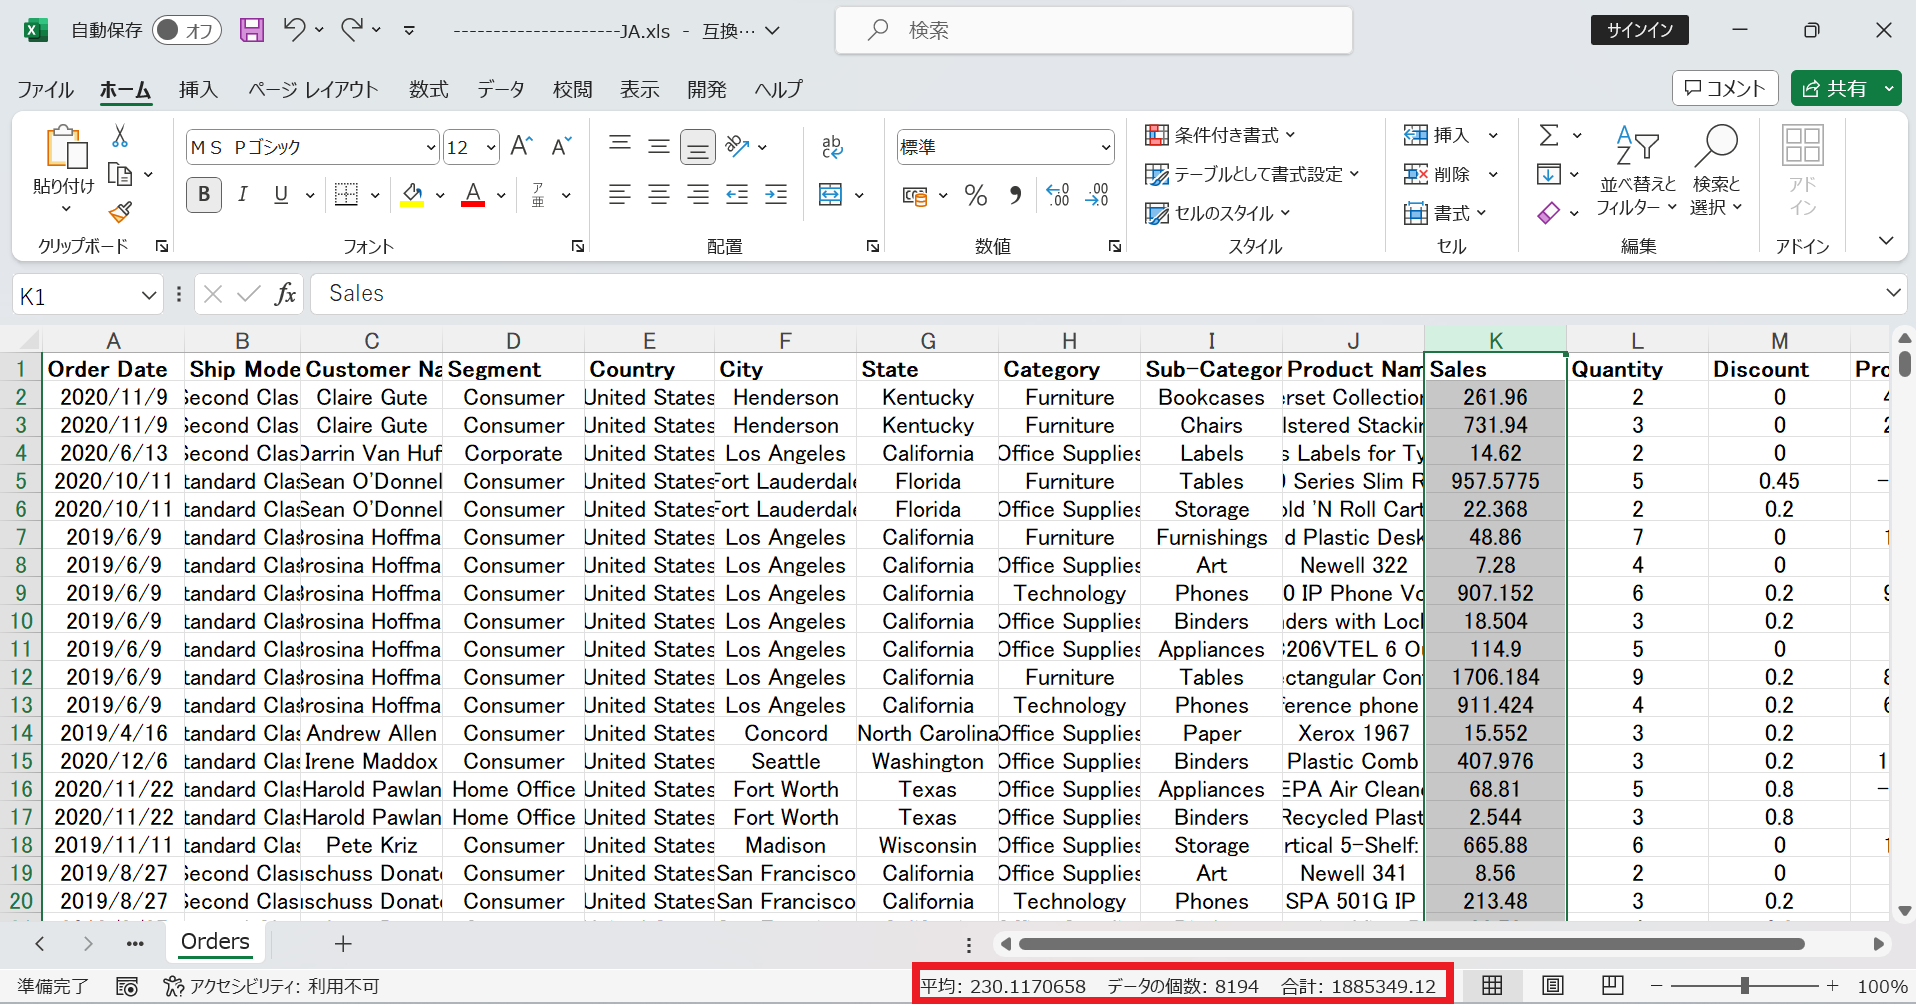1916x1004 pixels.
Task: Expand the Name Box dropdown
Action: (148, 295)
